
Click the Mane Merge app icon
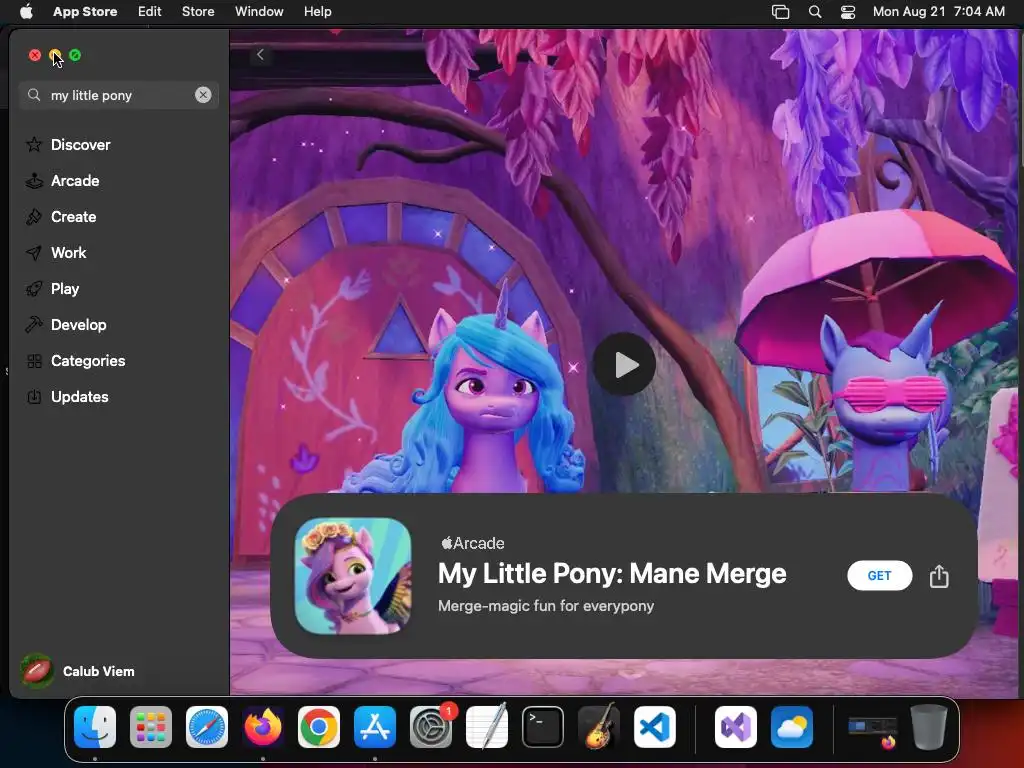pos(353,576)
